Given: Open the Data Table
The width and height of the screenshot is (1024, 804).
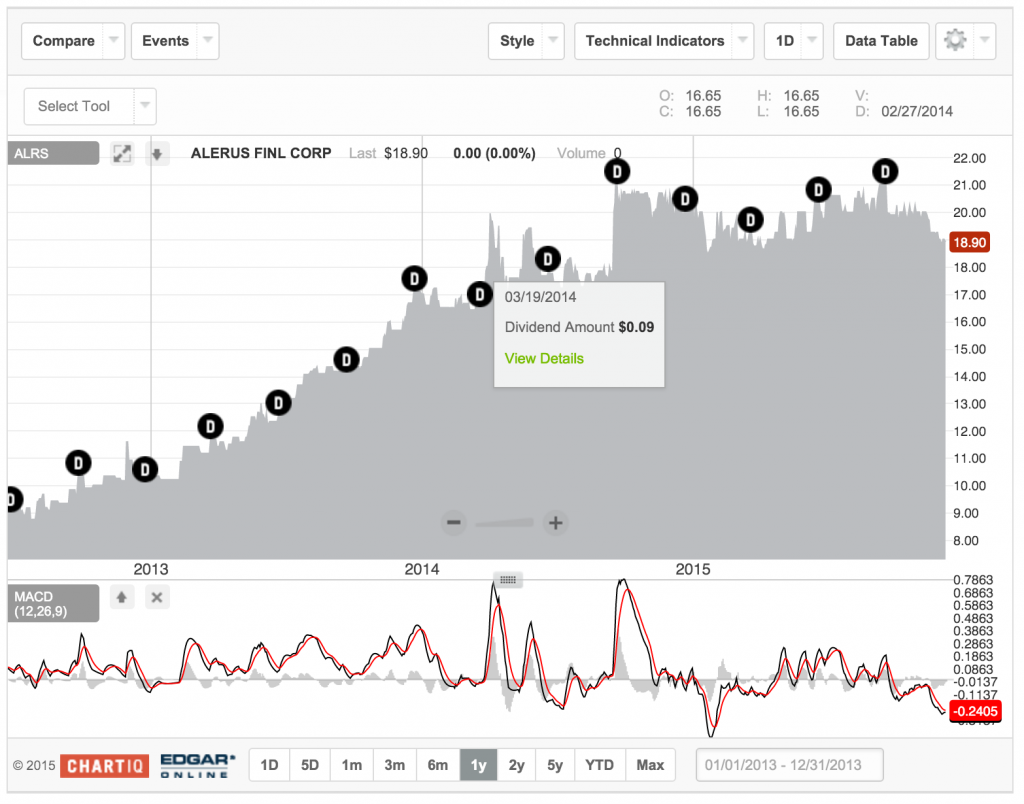Looking at the screenshot, I should coord(881,41).
